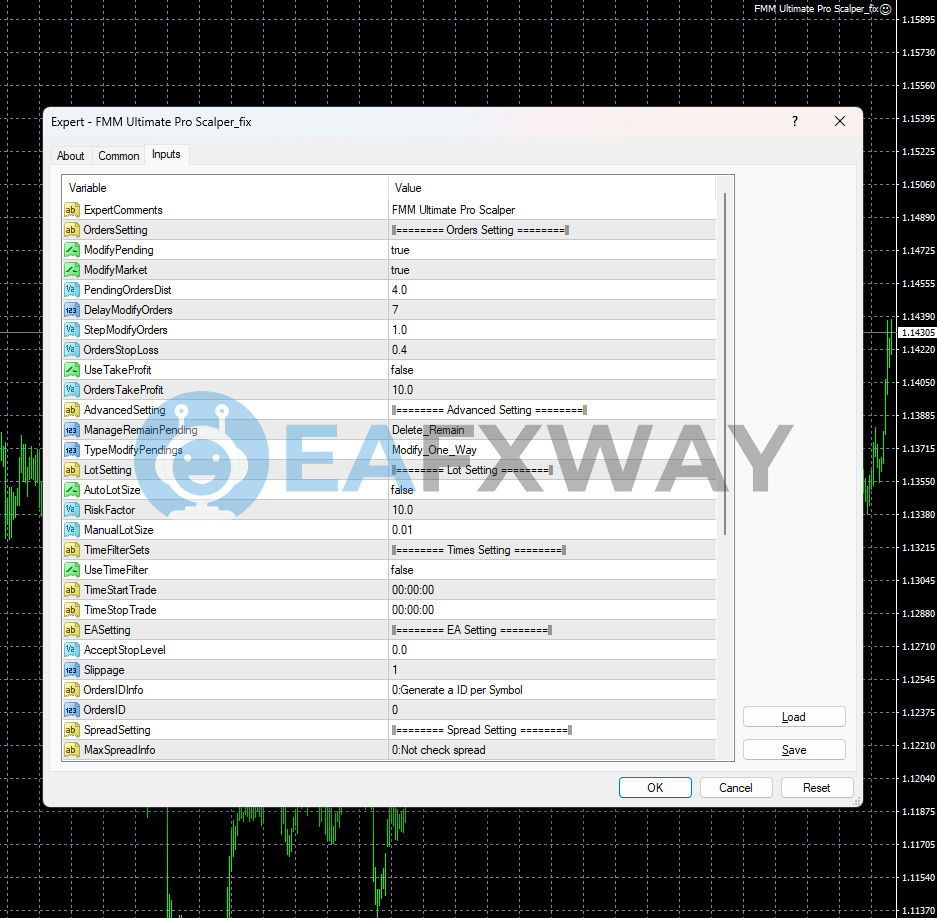Viewport: 937px width, 918px height.
Task: Click the OrdersID integer type icon
Action: (x=71, y=710)
